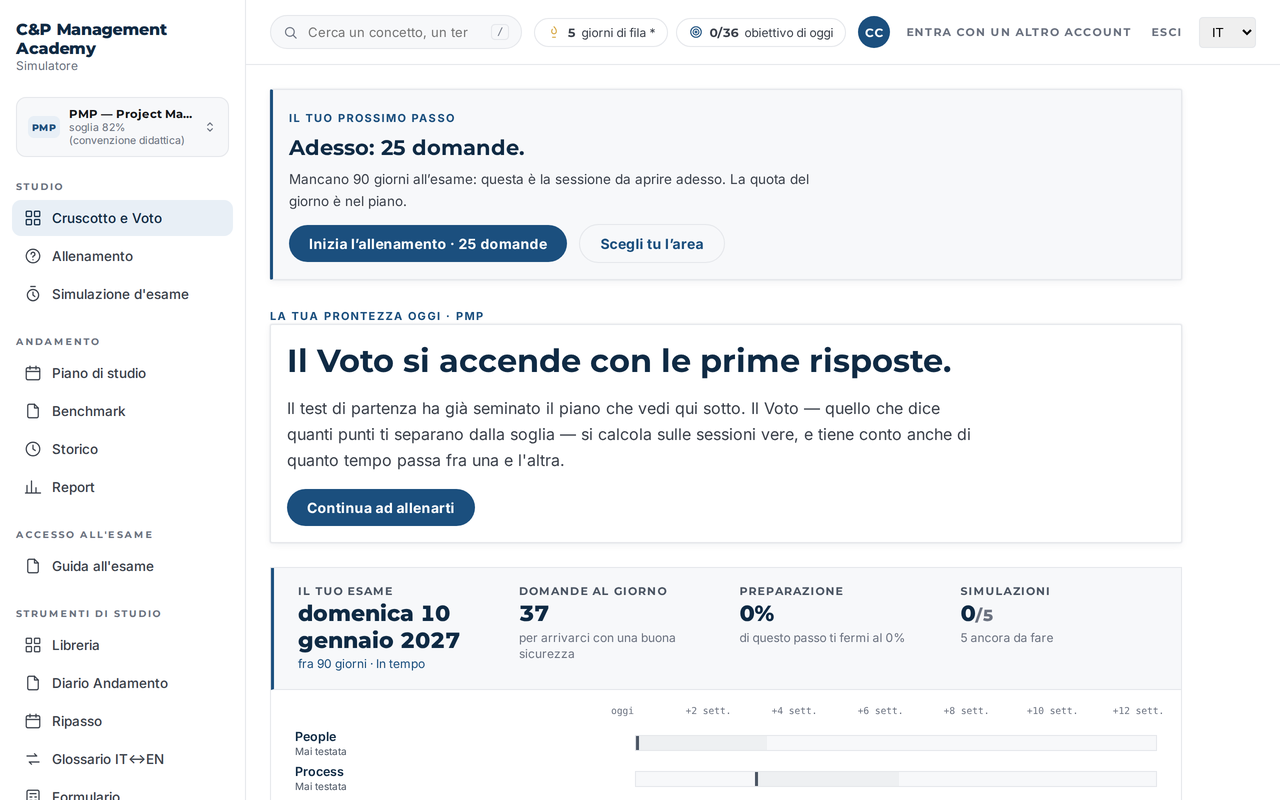Click the +6 sett. timeline label
The height and width of the screenshot is (800, 1280).
880,711
